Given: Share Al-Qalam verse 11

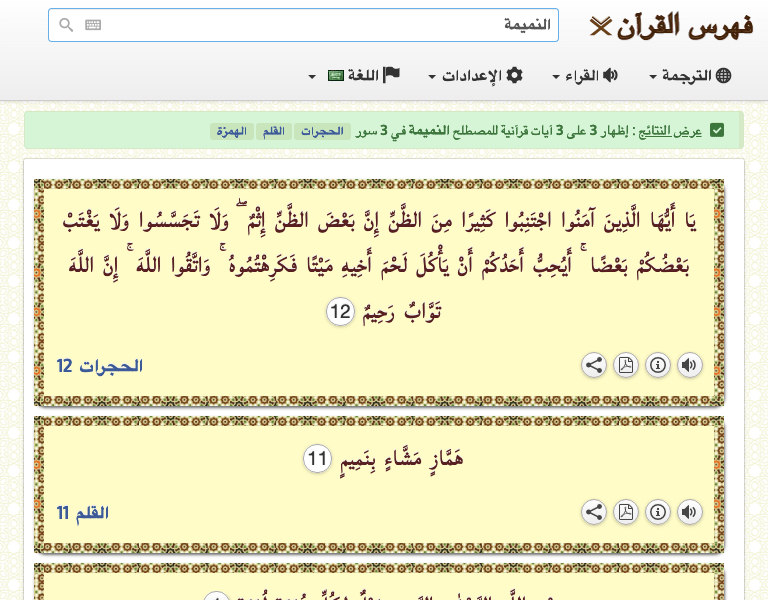Looking at the screenshot, I should pyautogui.click(x=594, y=512).
